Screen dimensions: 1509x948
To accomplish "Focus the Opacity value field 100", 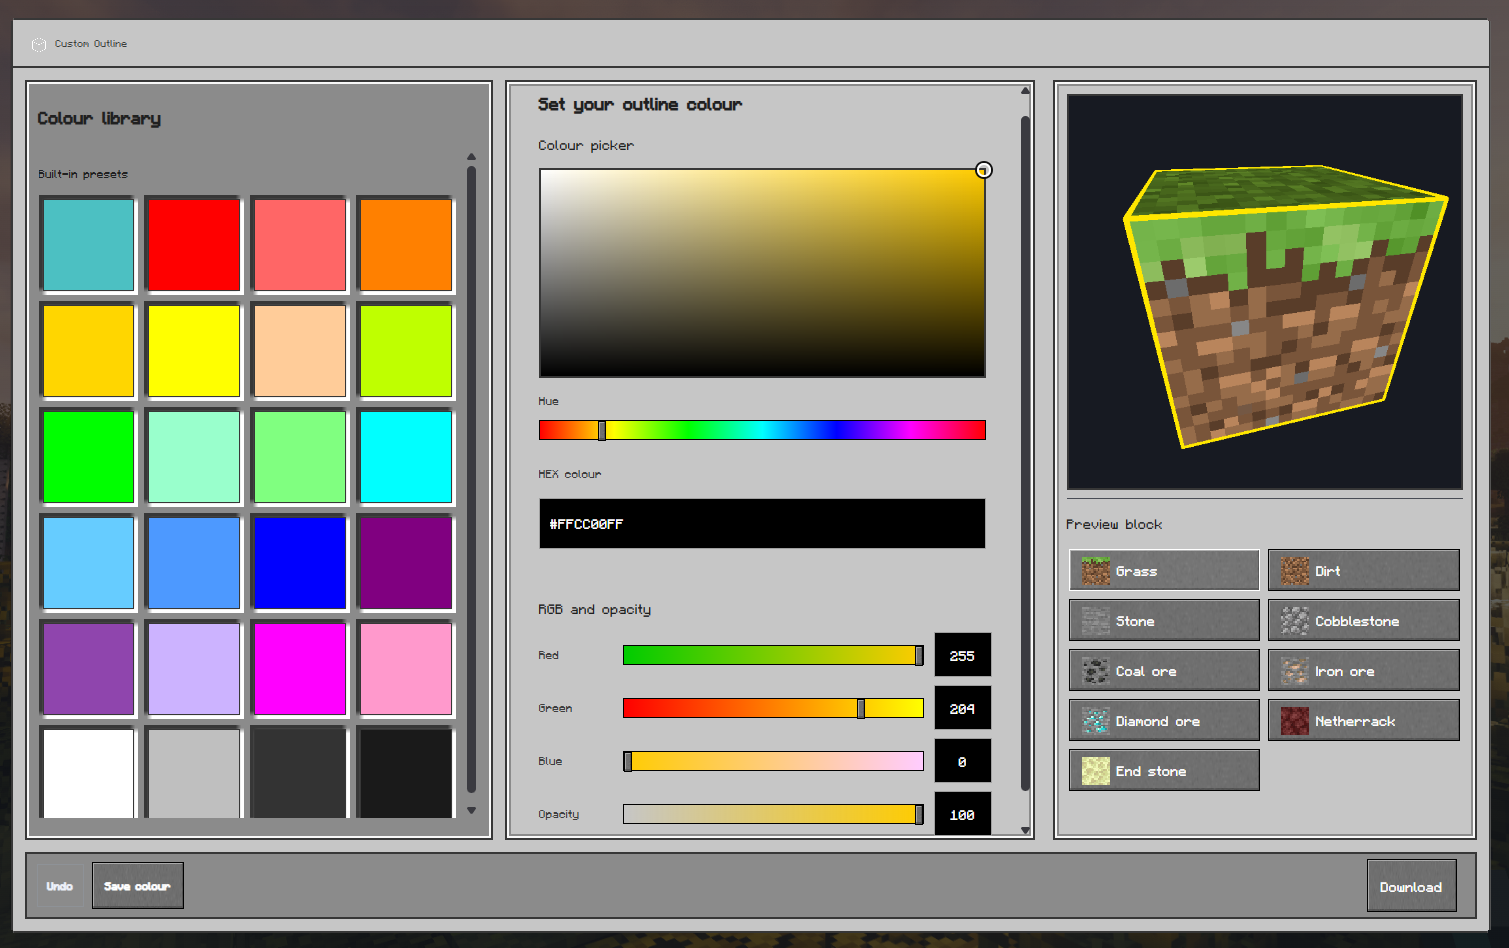I will (962, 814).
